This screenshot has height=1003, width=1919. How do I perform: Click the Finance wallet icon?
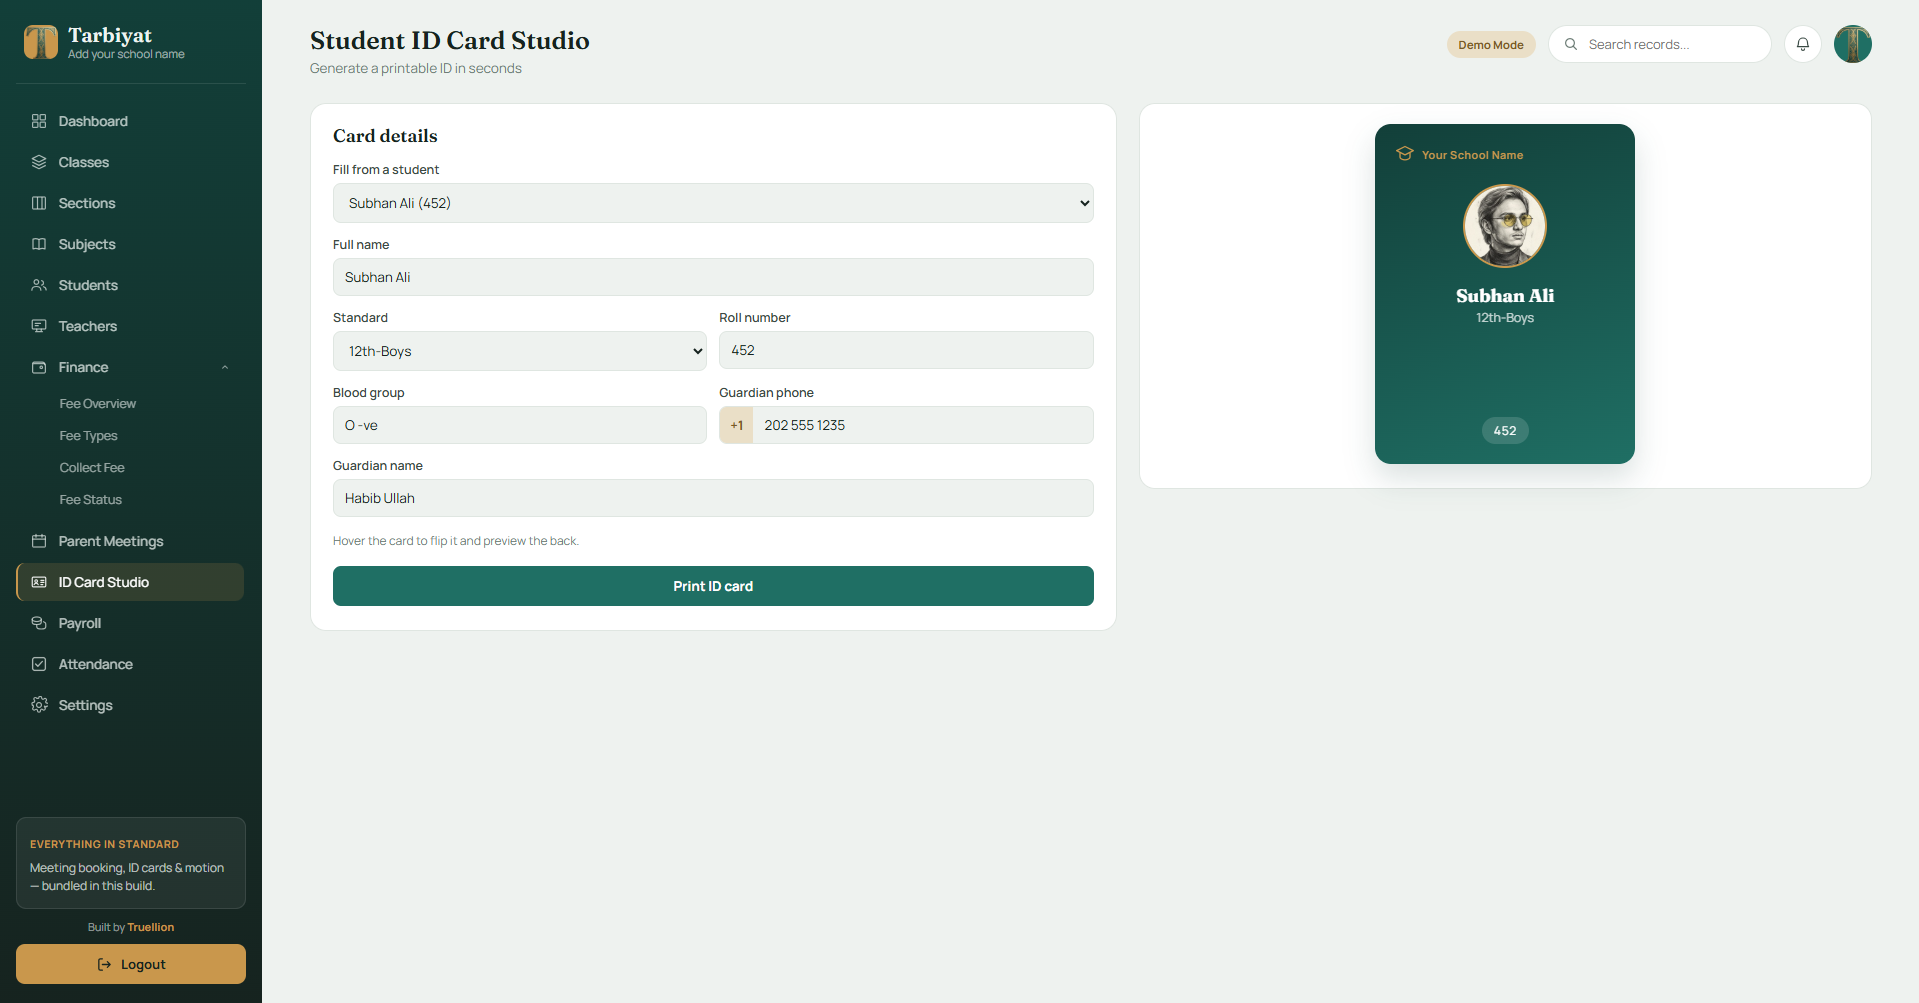pyautogui.click(x=39, y=367)
